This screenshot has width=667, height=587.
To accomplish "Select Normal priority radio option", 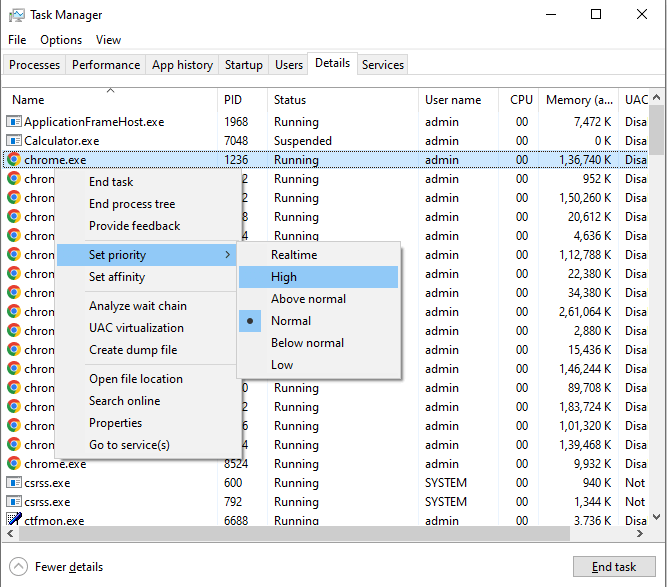I will click(x=319, y=321).
